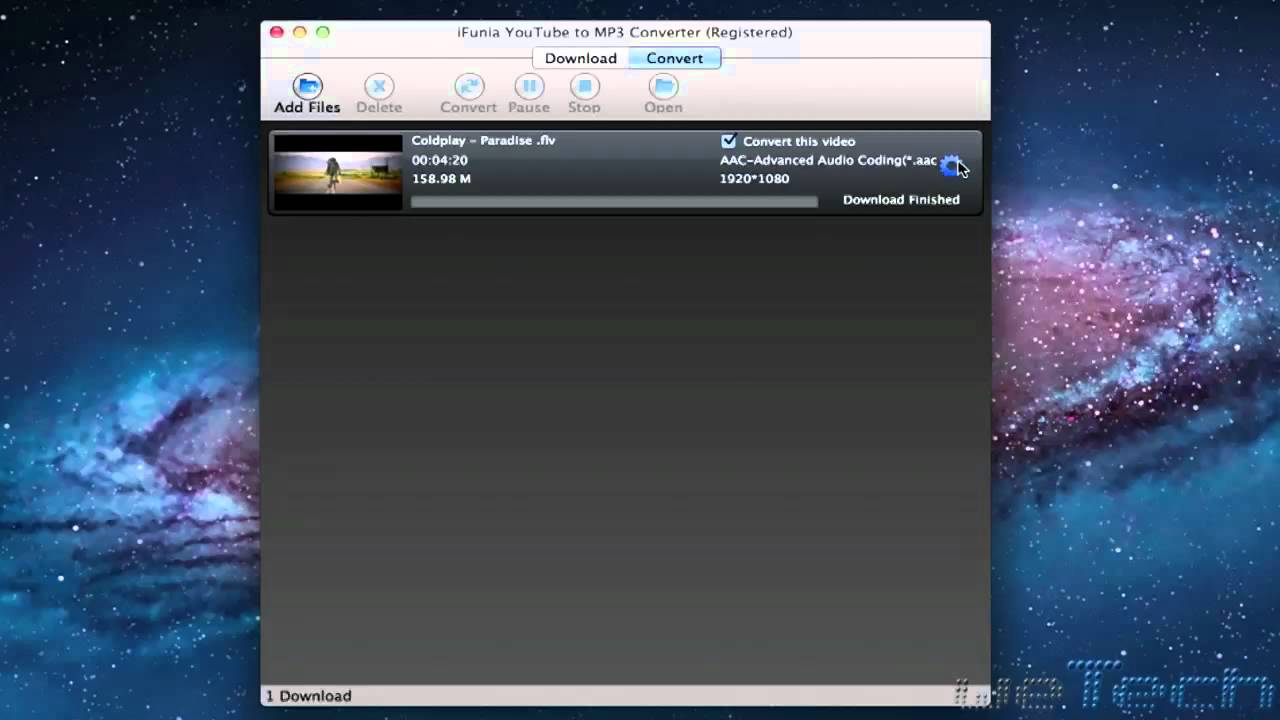Open output settings via the gear icon
The height and width of the screenshot is (720, 1280).
pos(950,164)
